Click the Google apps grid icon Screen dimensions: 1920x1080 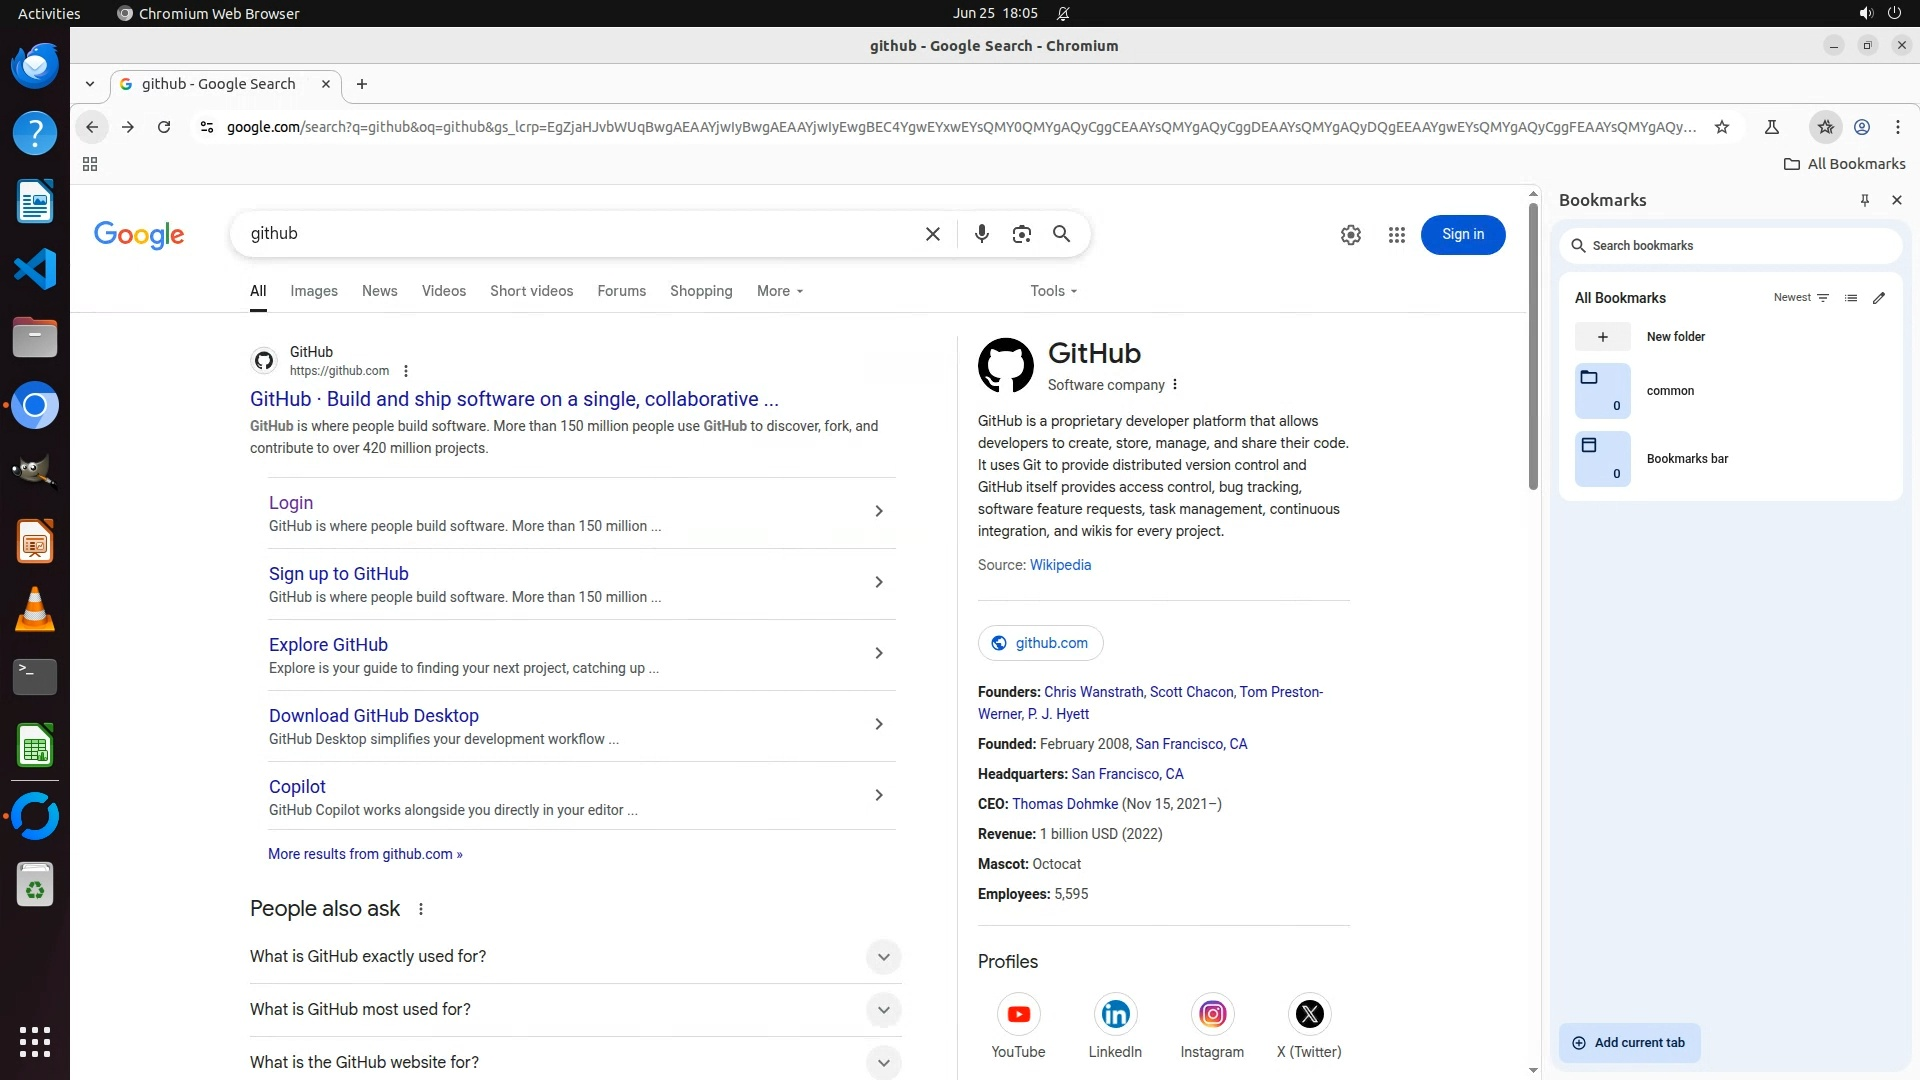coord(1397,235)
